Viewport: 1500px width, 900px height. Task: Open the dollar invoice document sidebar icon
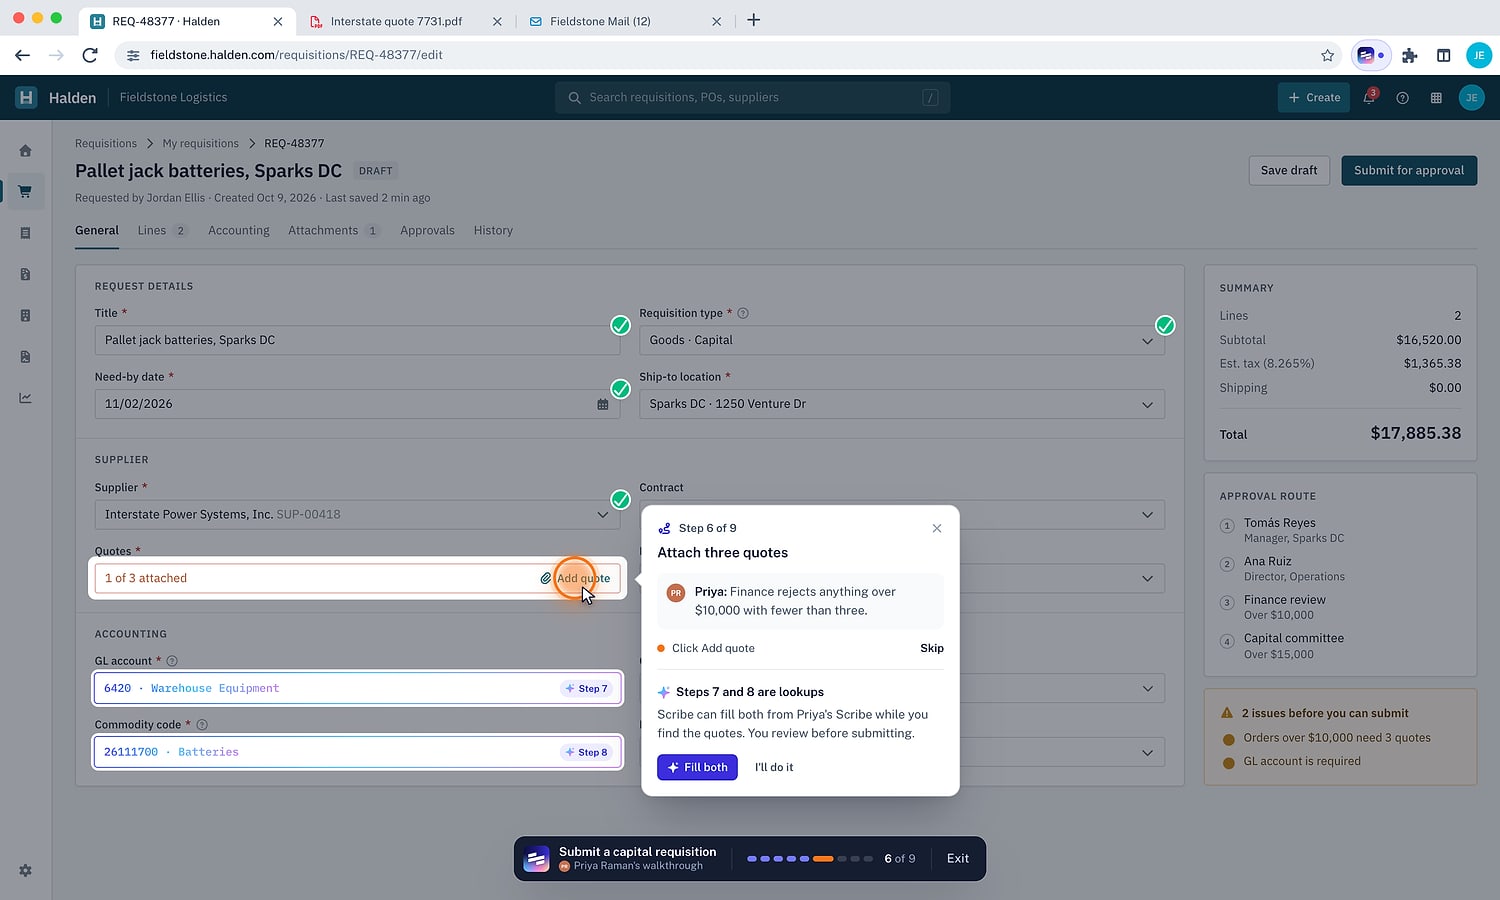[x=25, y=274]
